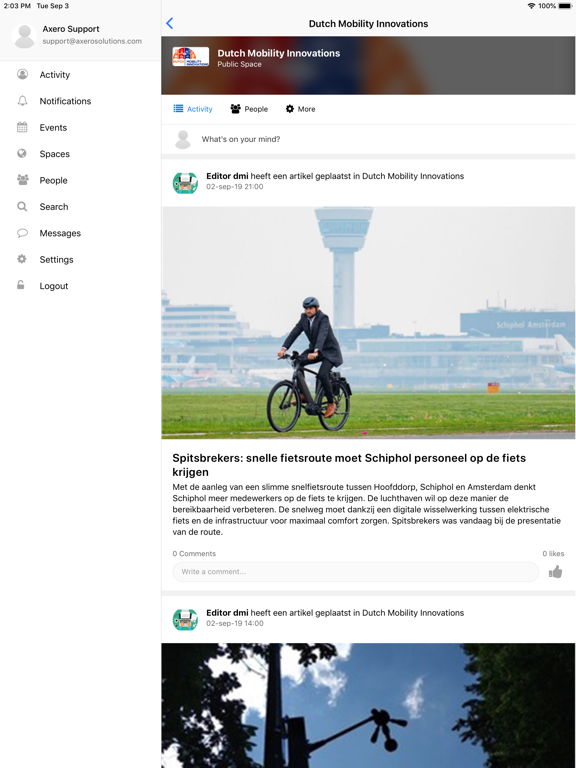The width and height of the screenshot is (576, 768).
Task: Focus the "Write a comment..." field
Action: tap(356, 572)
